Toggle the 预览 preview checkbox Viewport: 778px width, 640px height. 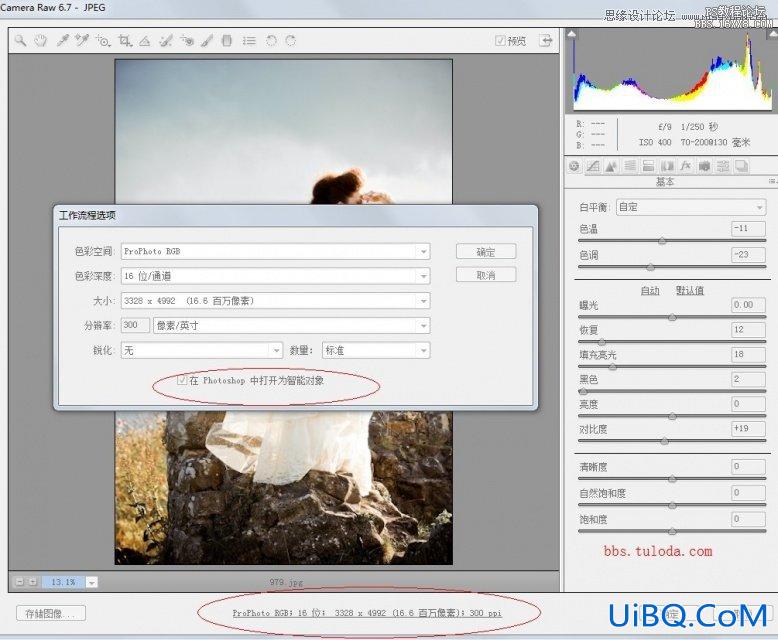(500, 41)
